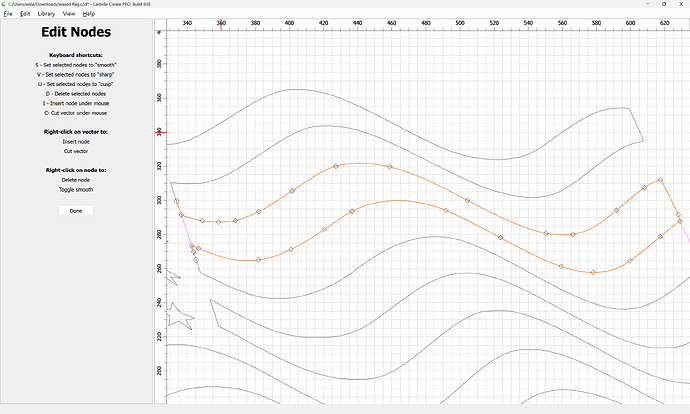Click the topmost gray wave curve
690x414 pixels.
(290, 90)
